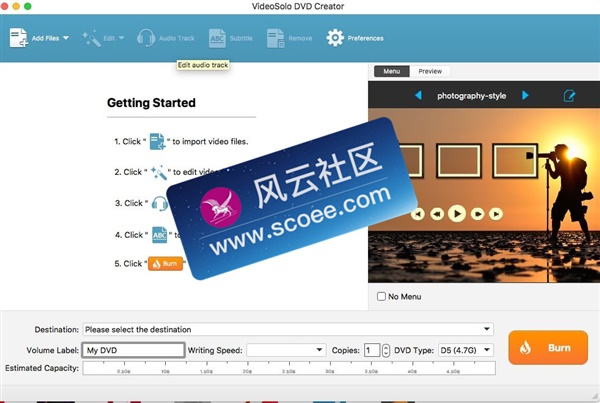Click the edit menu template pencil icon

[569, 95]
